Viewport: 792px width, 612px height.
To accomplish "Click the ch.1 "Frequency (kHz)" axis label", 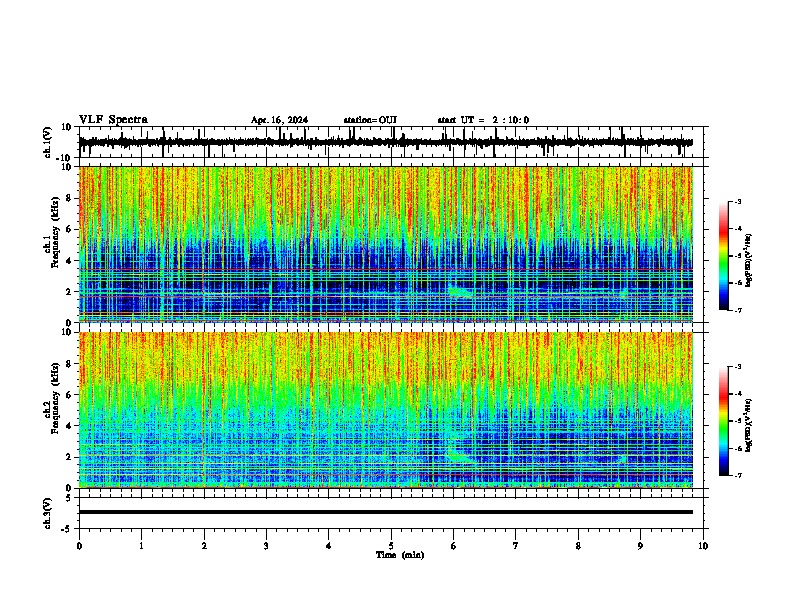I will click(56, 231).
